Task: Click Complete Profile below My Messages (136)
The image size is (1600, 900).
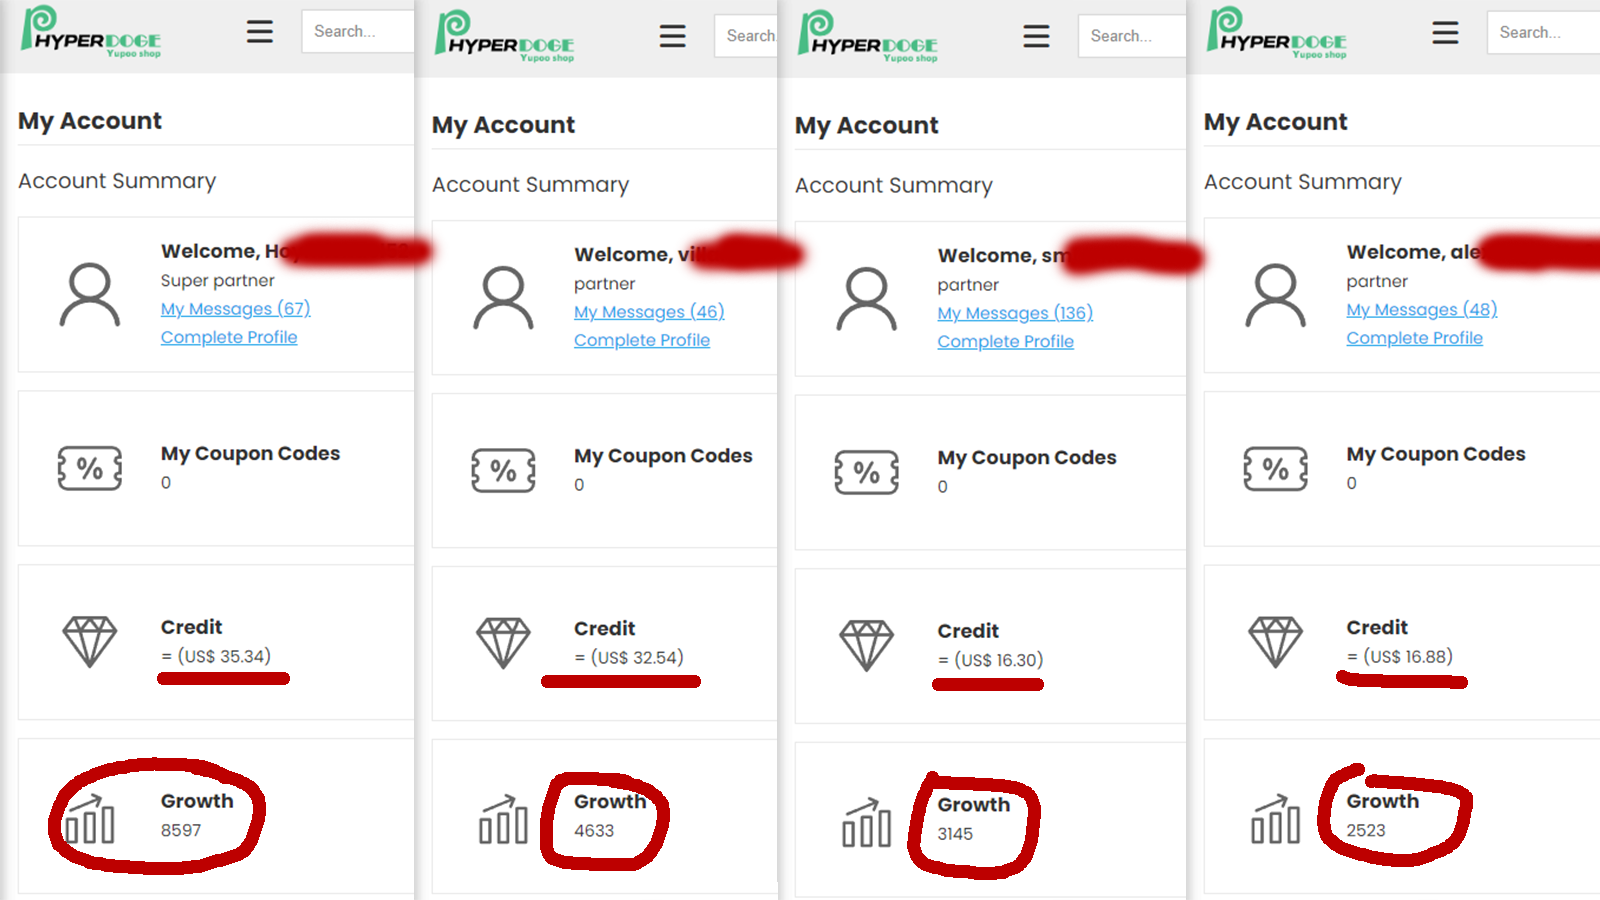Action: coord(1005,341)
